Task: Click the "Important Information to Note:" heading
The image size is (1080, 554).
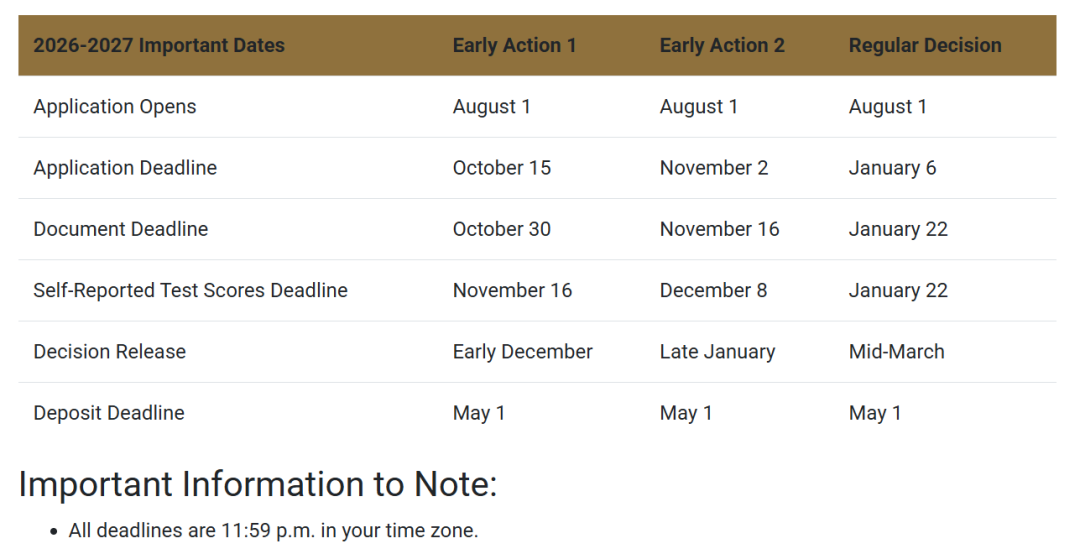Action: click(258, 484)
